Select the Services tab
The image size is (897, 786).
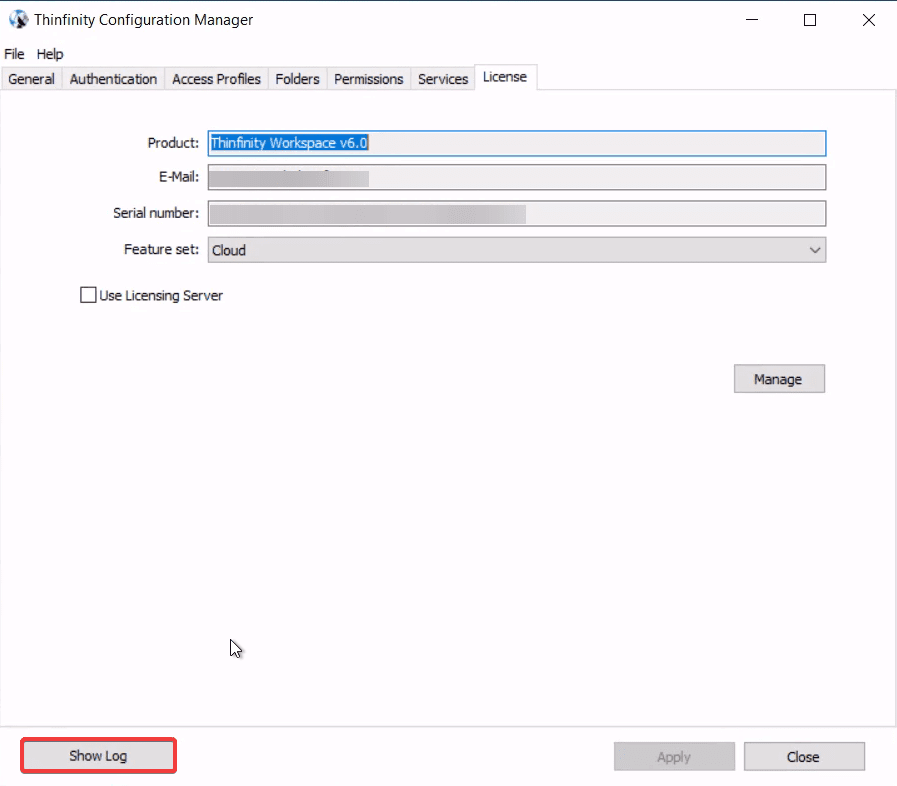pos(442,78)
